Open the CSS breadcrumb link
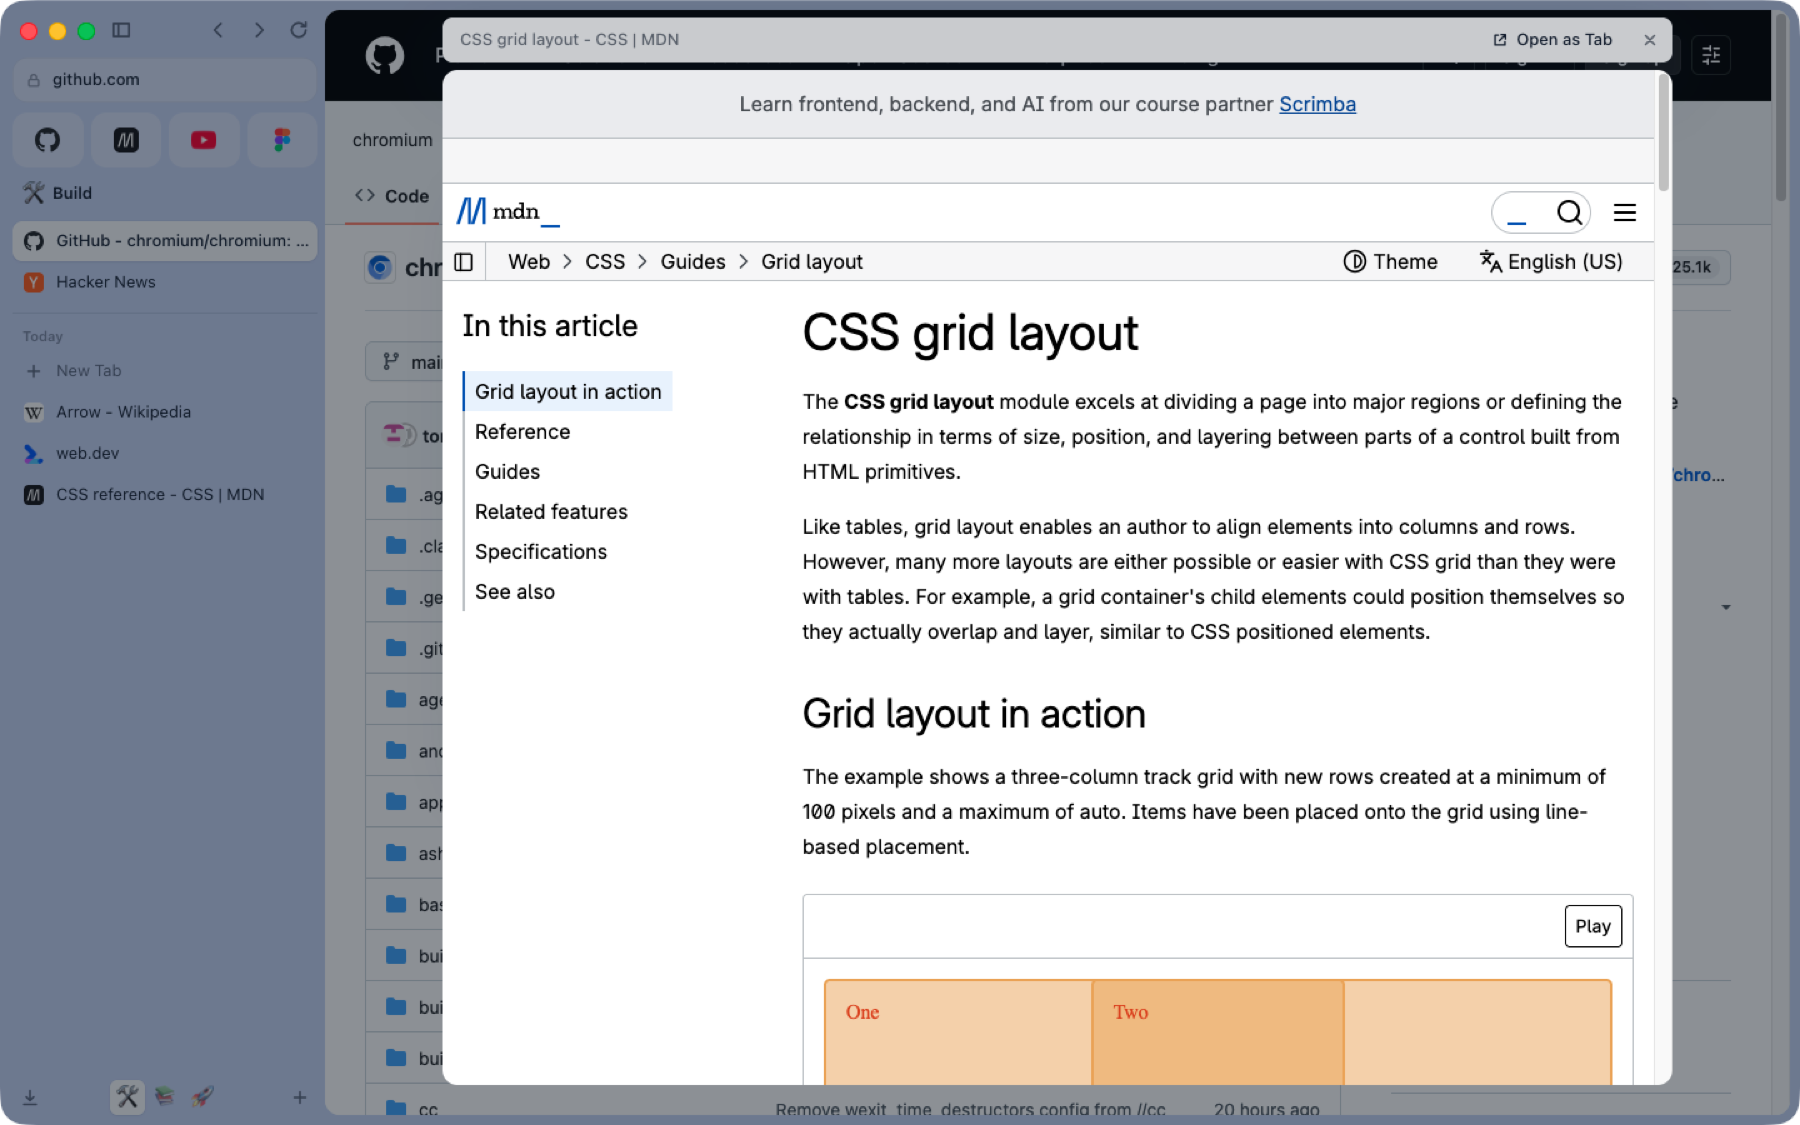This screenshot has height=1125, width=1800. click(x=605, y=262)
